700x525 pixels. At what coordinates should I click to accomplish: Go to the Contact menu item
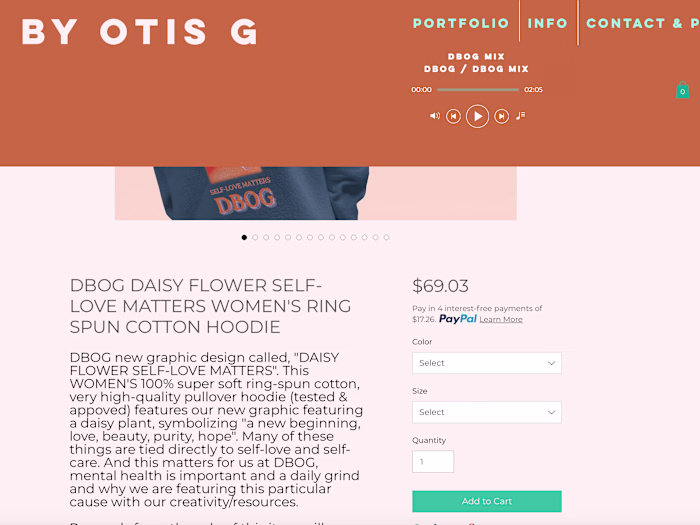pyautogui.click(x=640, y=23)
